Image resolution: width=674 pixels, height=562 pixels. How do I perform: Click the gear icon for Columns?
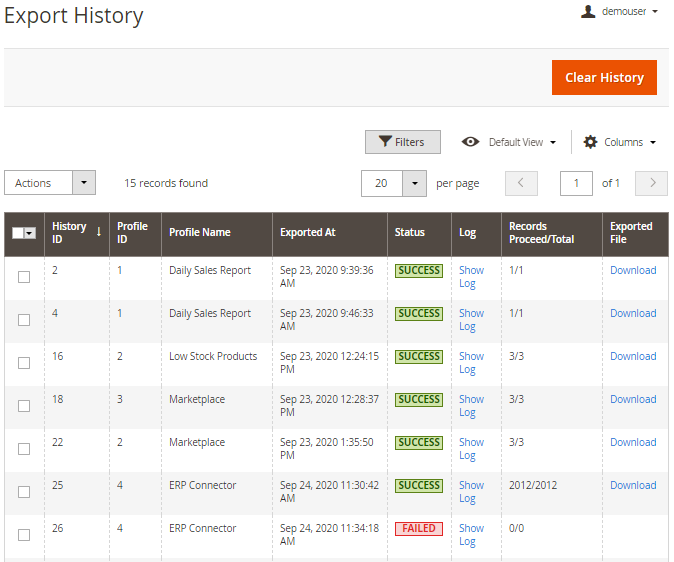(x=590, y=142)
